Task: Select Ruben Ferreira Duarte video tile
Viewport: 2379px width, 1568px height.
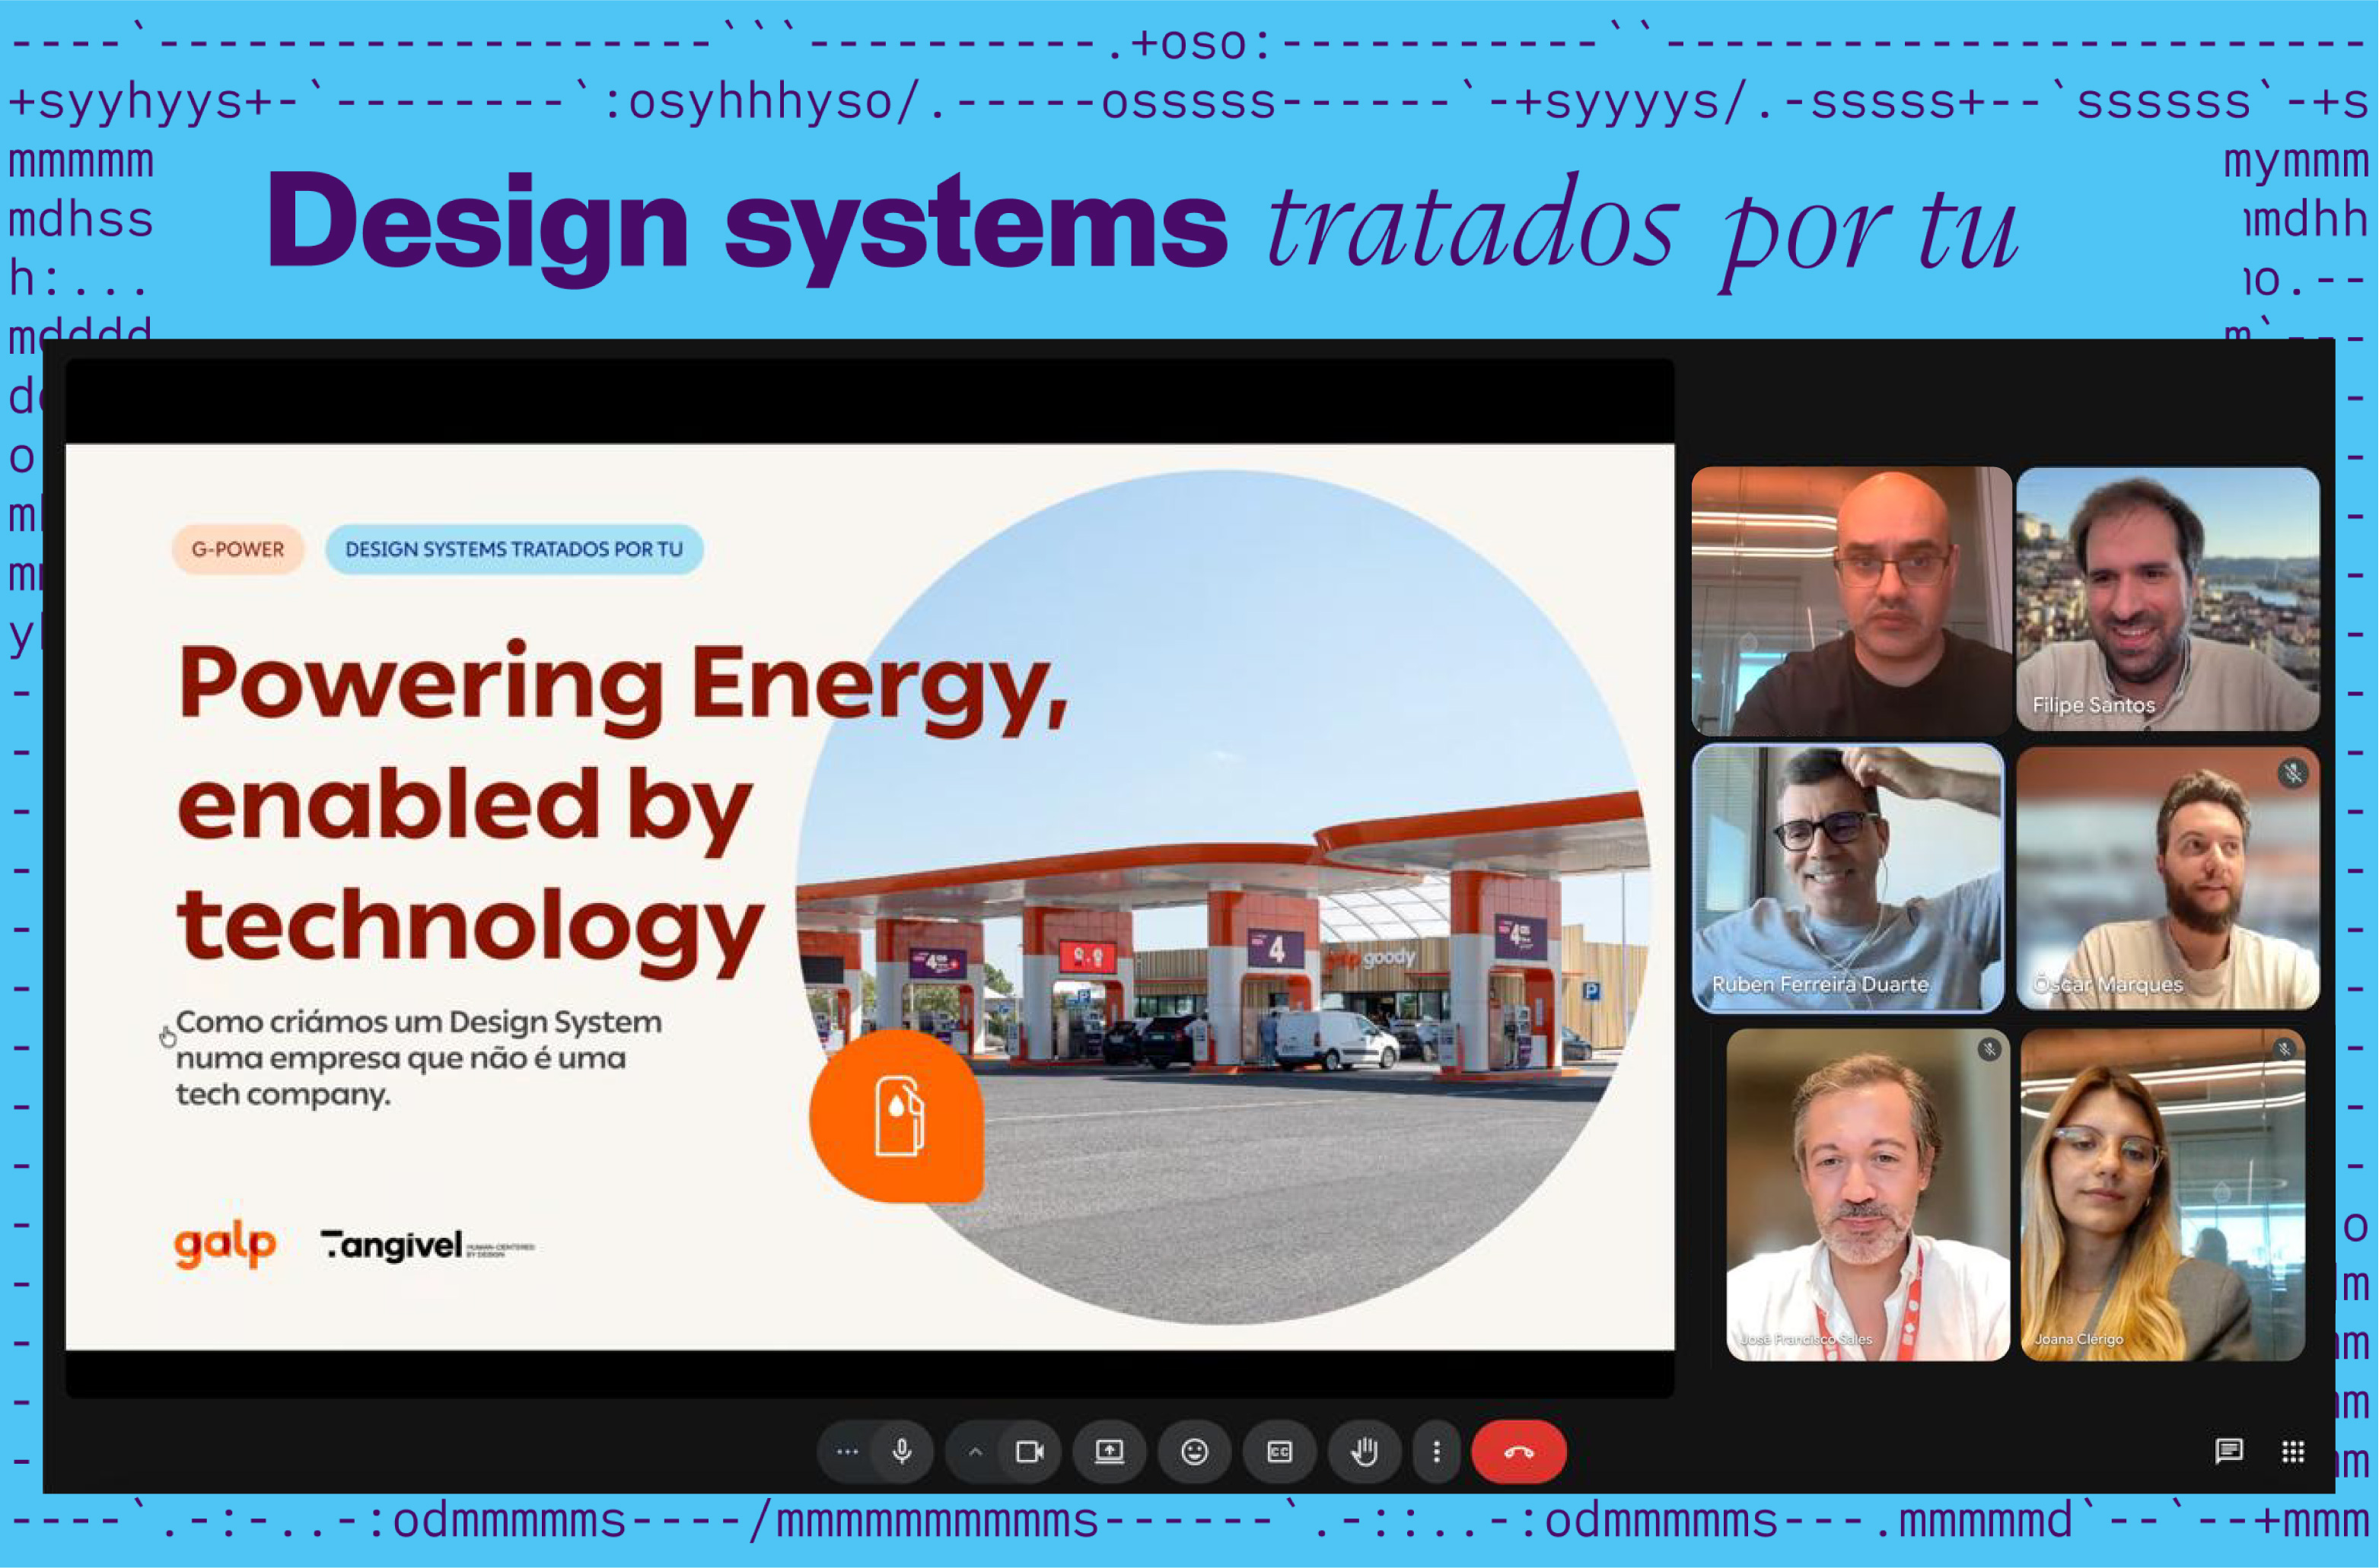Action: coord(1848,878)
